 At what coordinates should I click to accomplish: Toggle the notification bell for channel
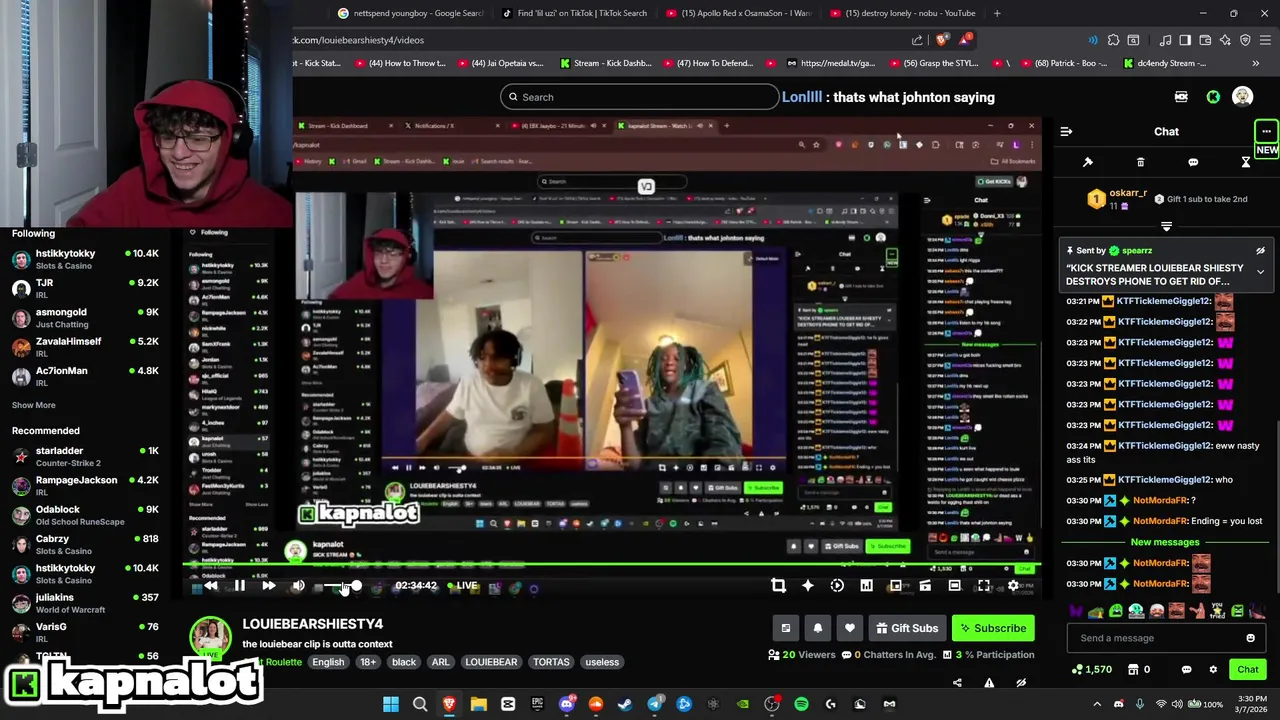pyautogui.click(x=818, y=628)
